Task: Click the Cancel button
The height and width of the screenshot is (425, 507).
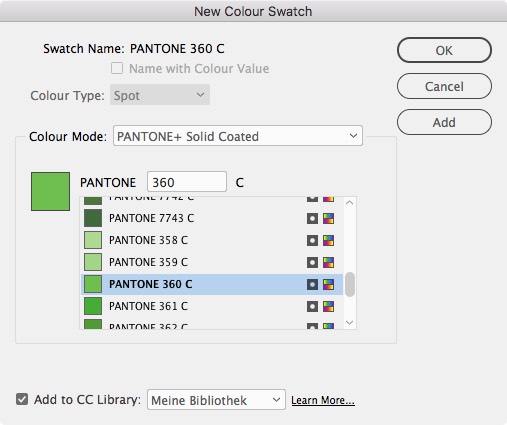Action: (x=444, y=86)
